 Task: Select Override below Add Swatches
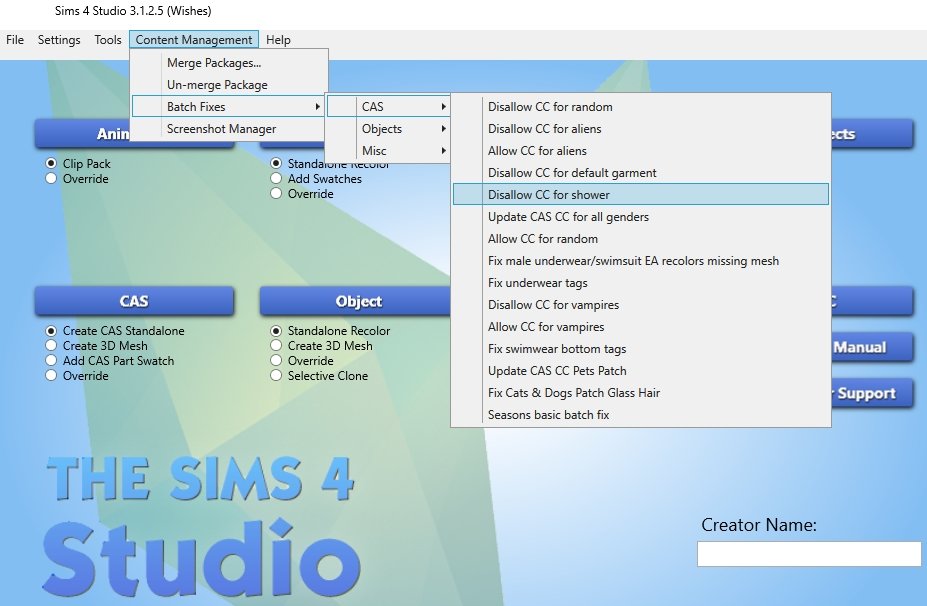point(276,193)
